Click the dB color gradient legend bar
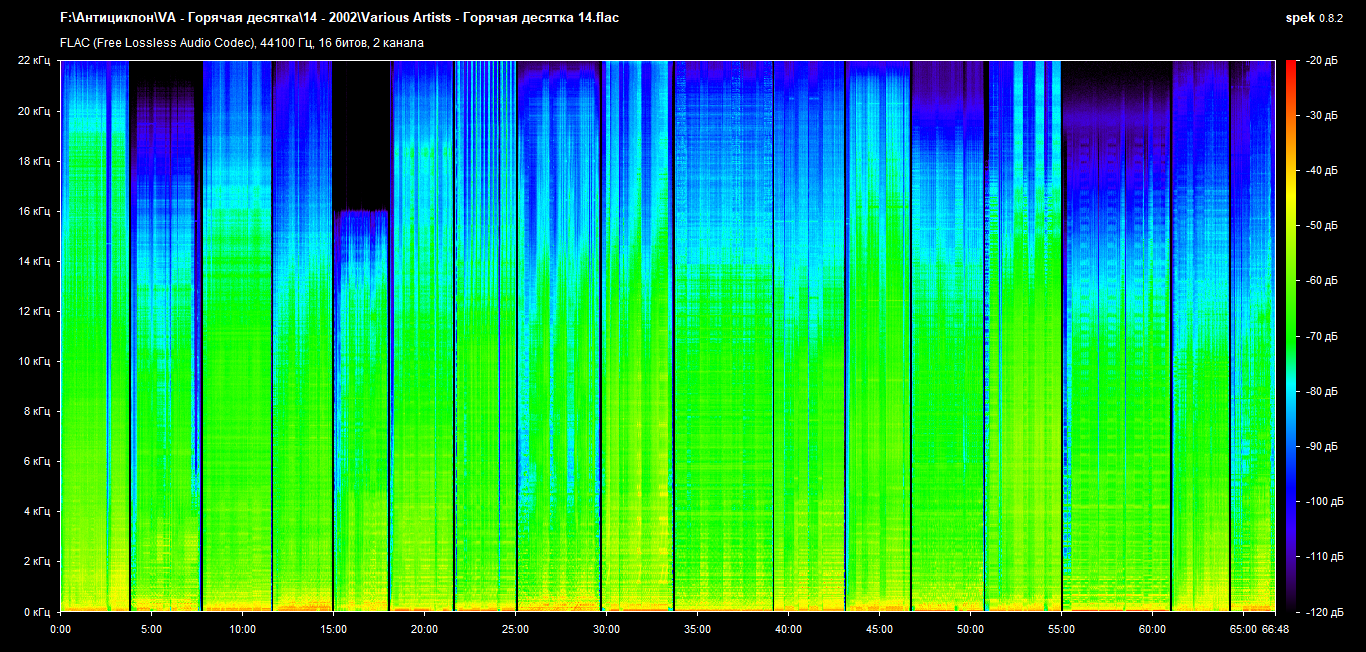The image size is (1366, 652). 1291,336
